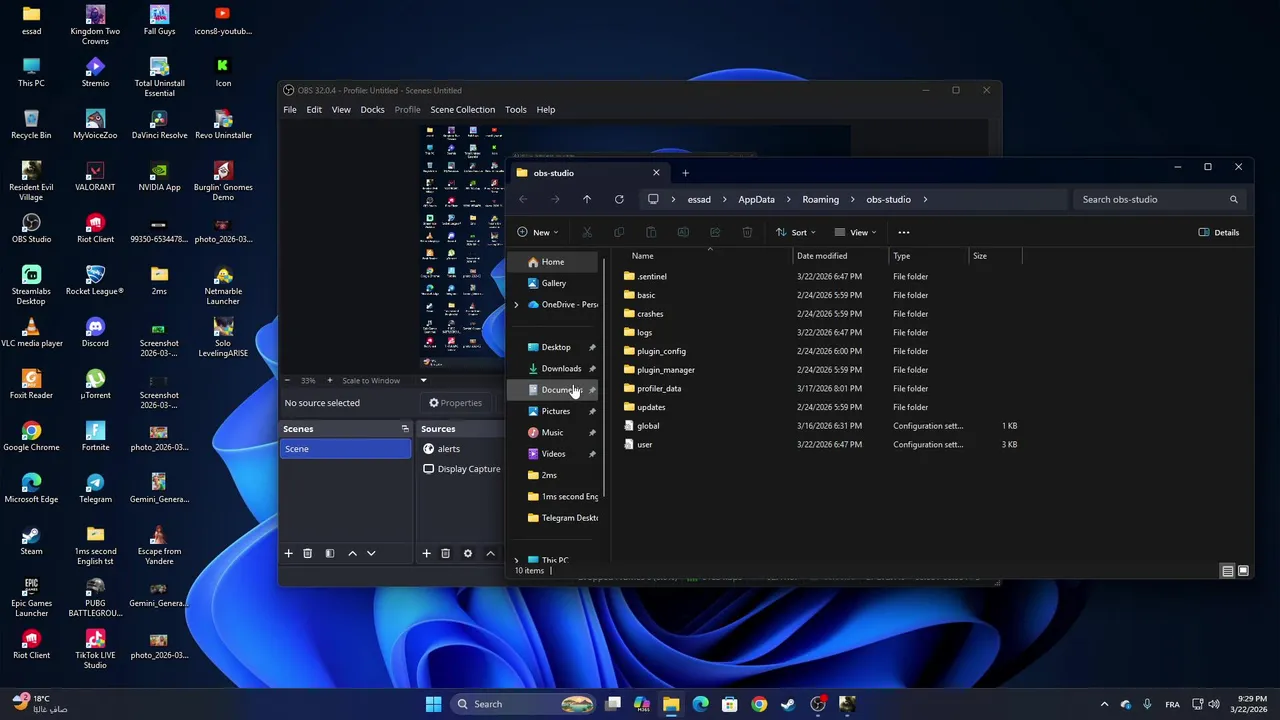The image size is (1280, 720).
Task: Open the OBS Scene Collection menu
Action: click(x=462, y=110)
